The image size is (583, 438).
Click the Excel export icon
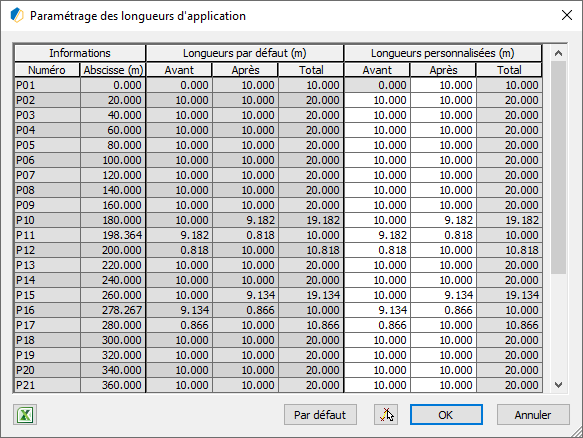coord(25,415)
